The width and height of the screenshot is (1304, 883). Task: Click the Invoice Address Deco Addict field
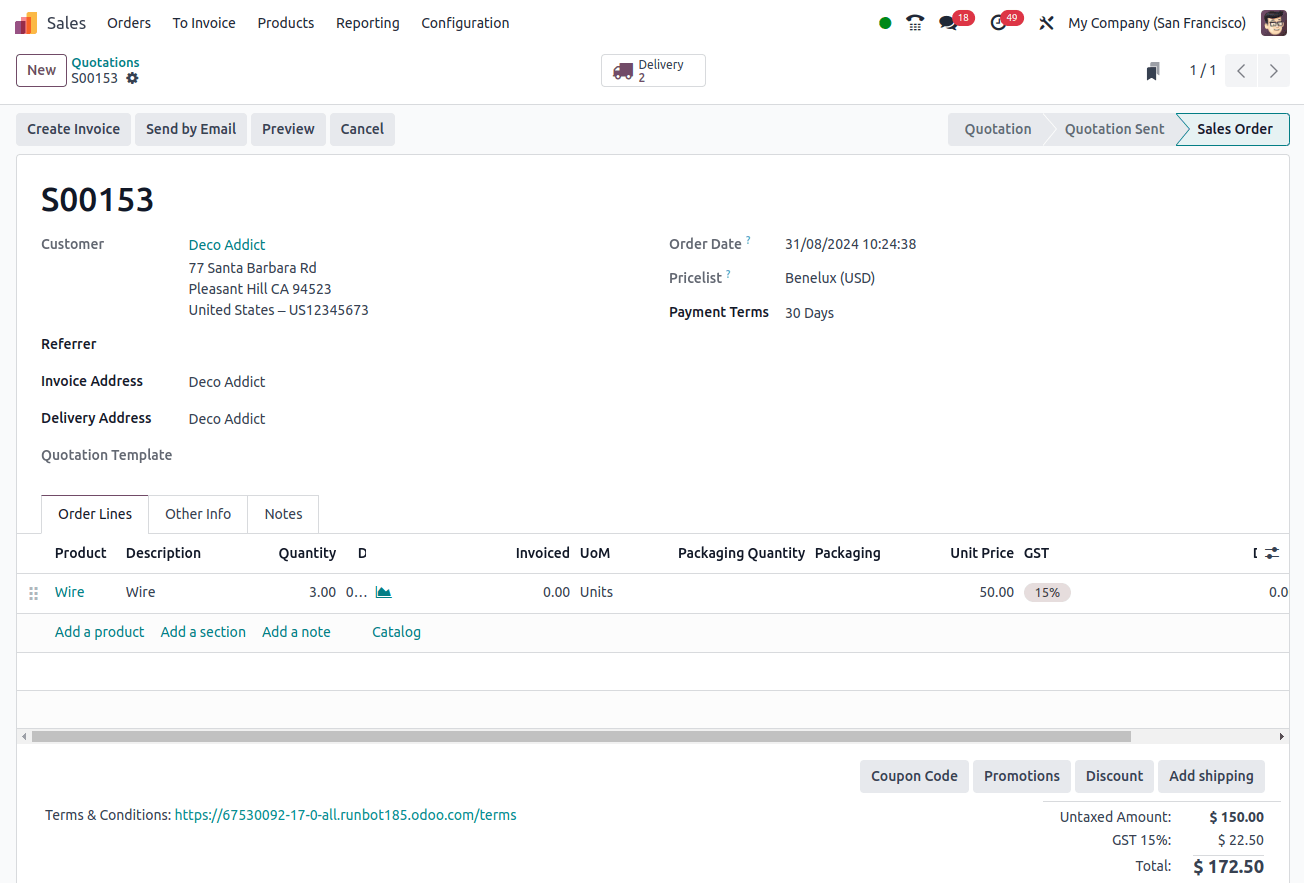tap(227, 382)
